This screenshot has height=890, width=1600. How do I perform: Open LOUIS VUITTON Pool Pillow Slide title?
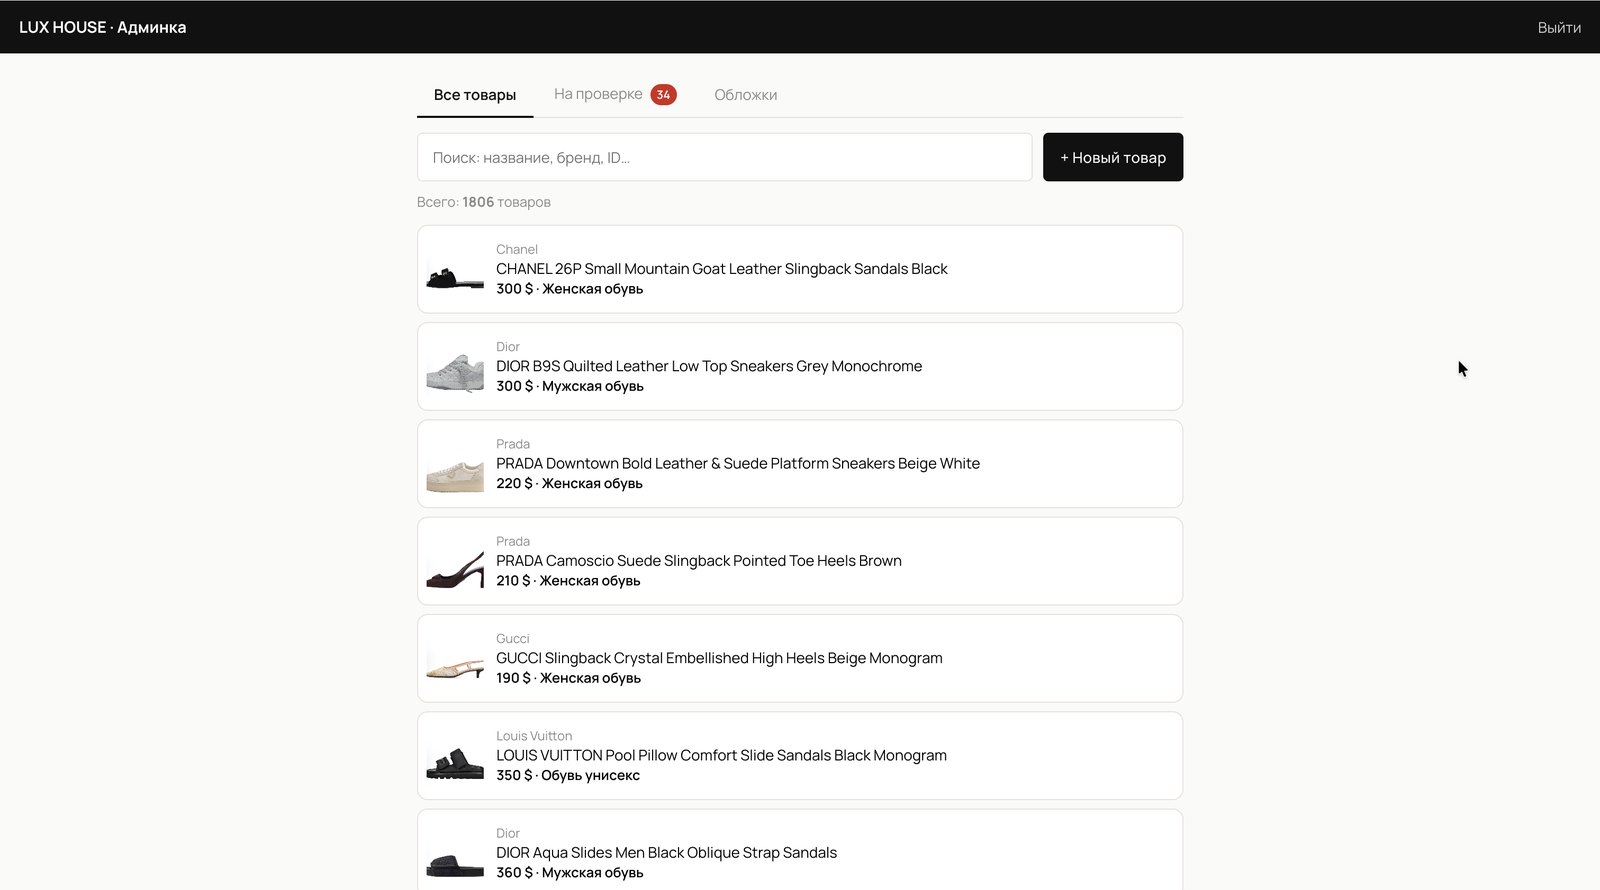pos(721,755)
